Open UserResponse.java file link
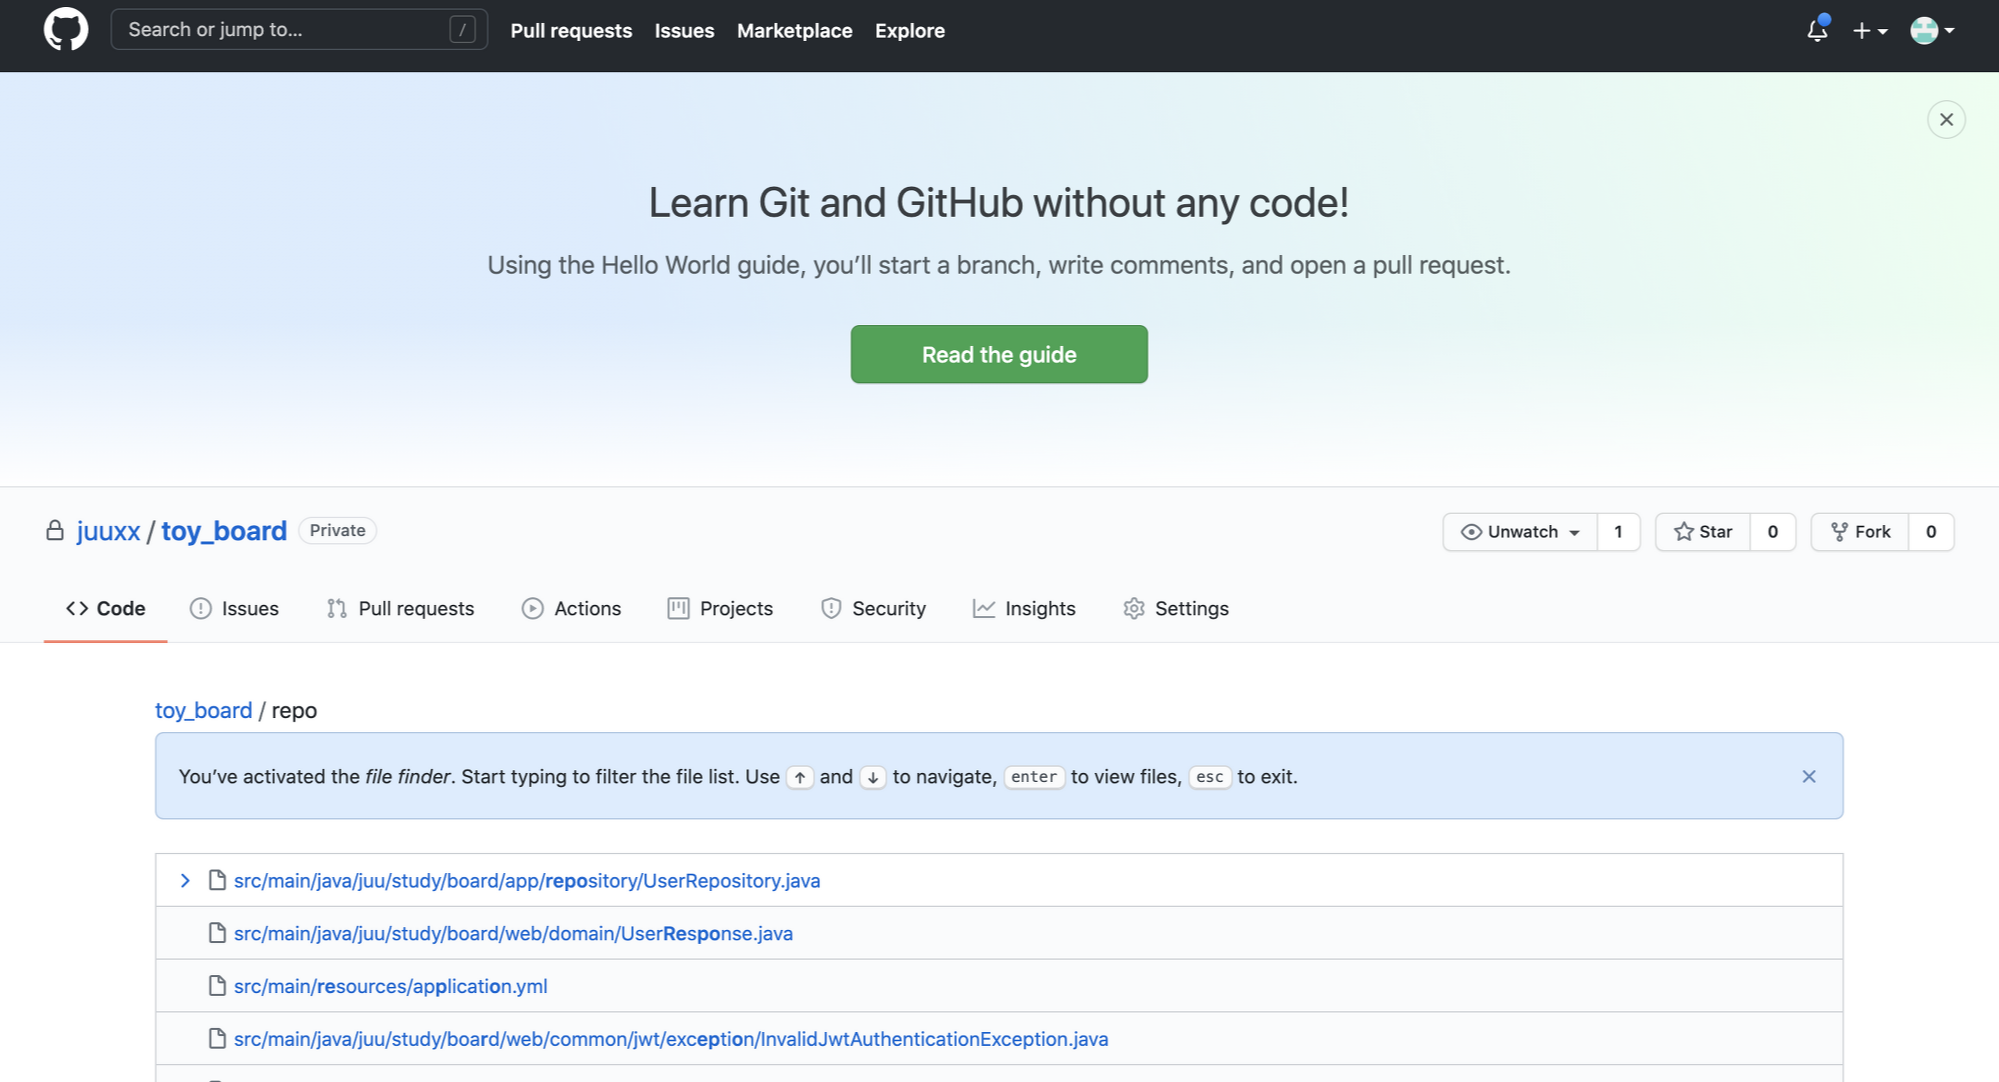The height and width of the screenshot is (1082, 1999). (x=513, y=933)
